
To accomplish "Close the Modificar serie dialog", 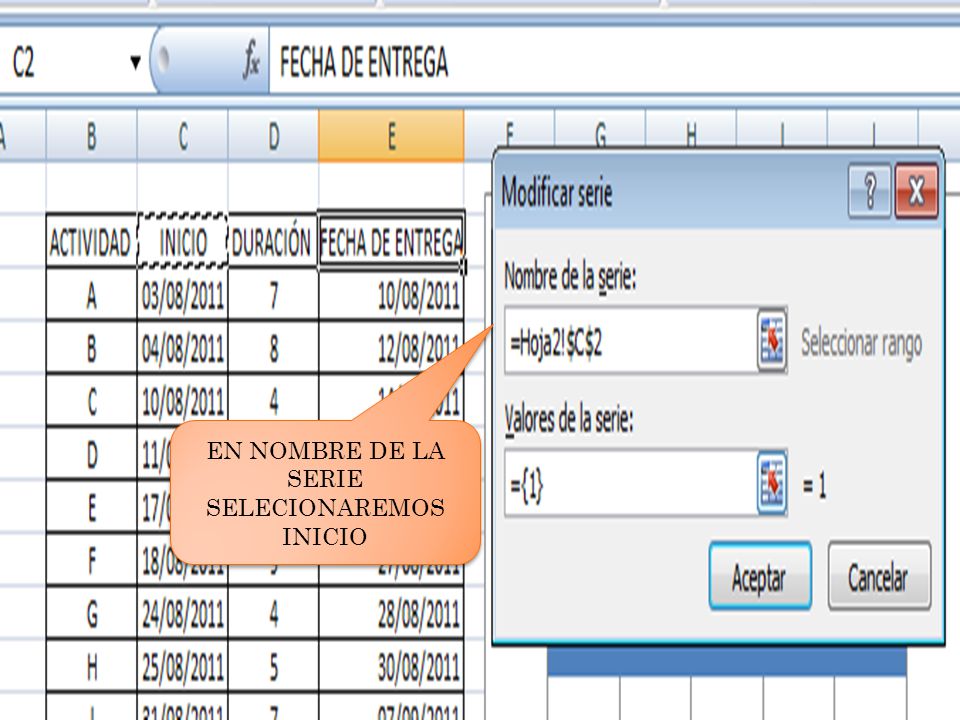I will pos(917,191).
